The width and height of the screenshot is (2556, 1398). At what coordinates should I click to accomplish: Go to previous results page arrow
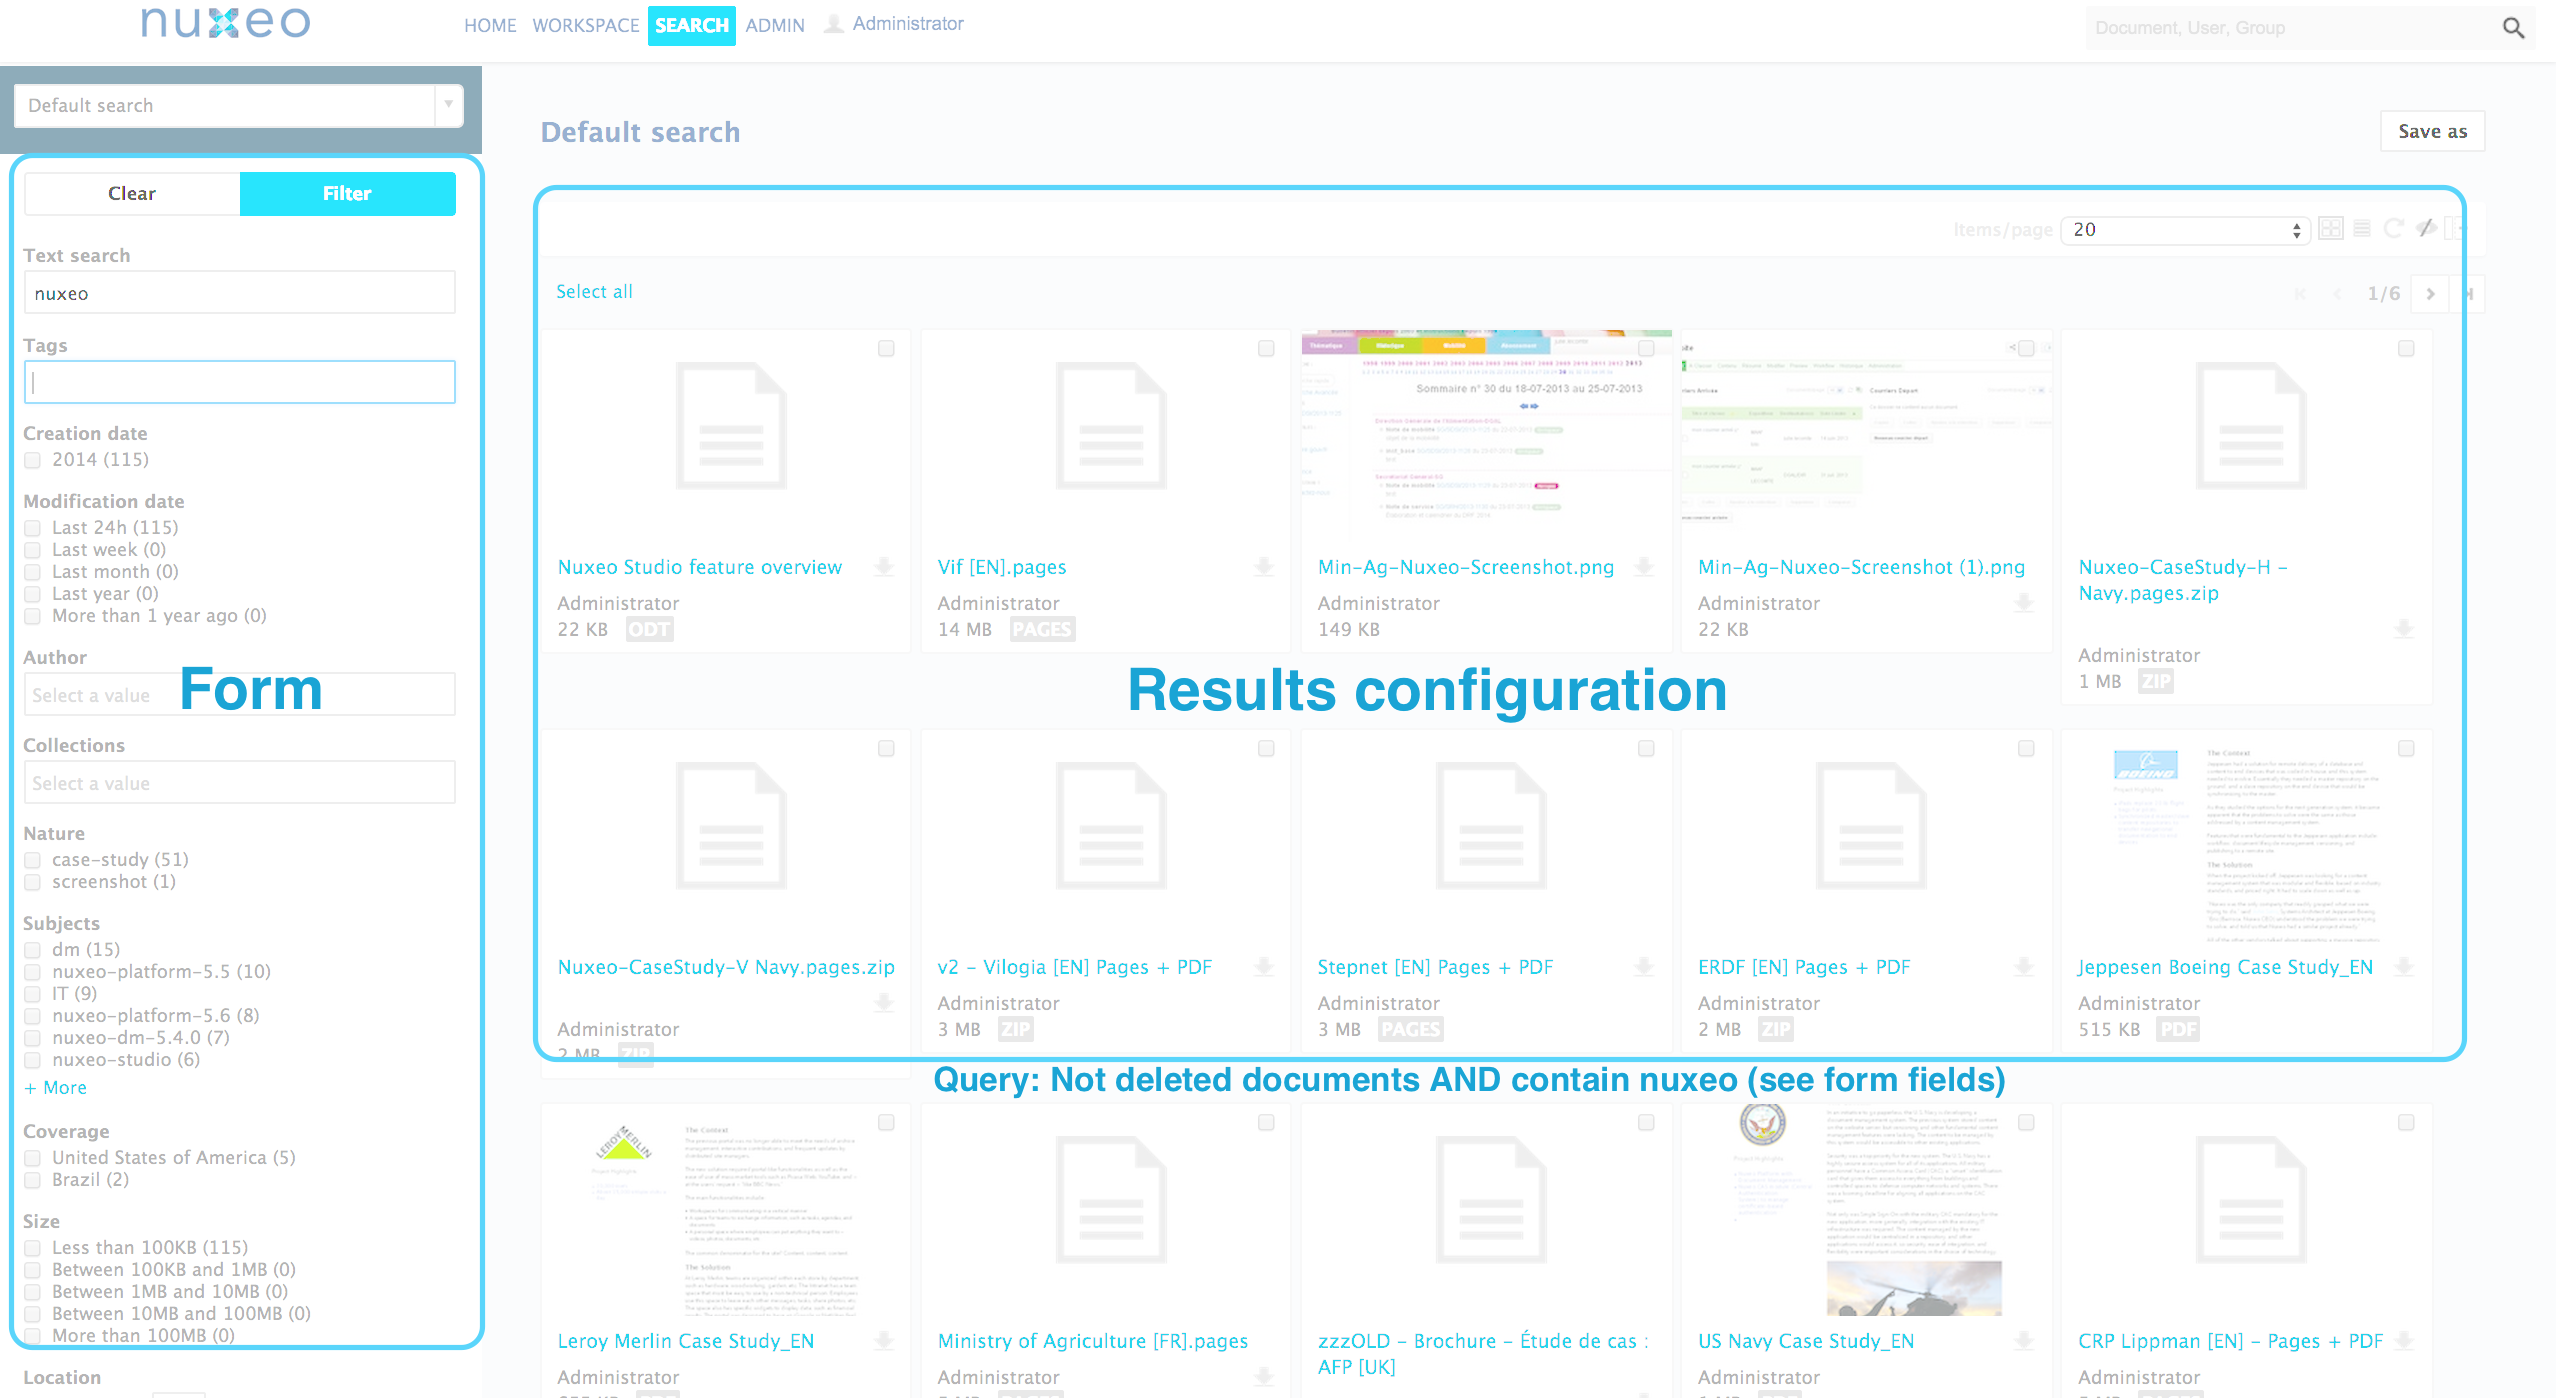click(x=2337, y=293)
